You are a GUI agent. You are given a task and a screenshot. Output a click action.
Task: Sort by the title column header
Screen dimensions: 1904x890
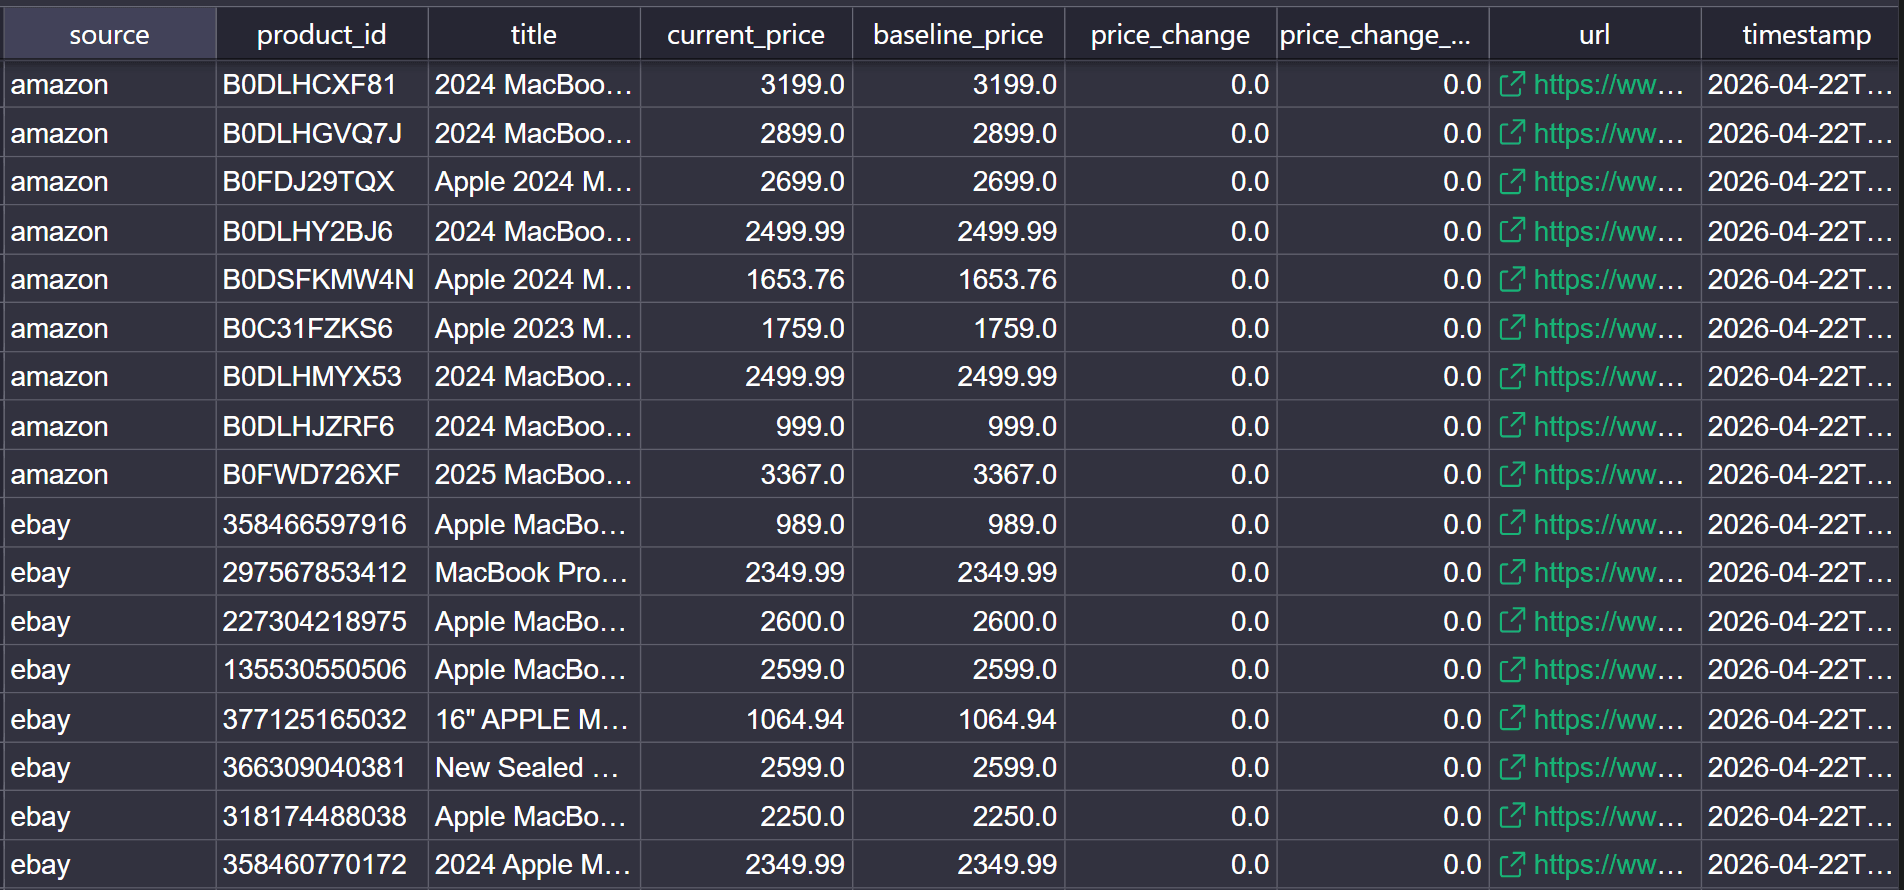click(534, 34)
